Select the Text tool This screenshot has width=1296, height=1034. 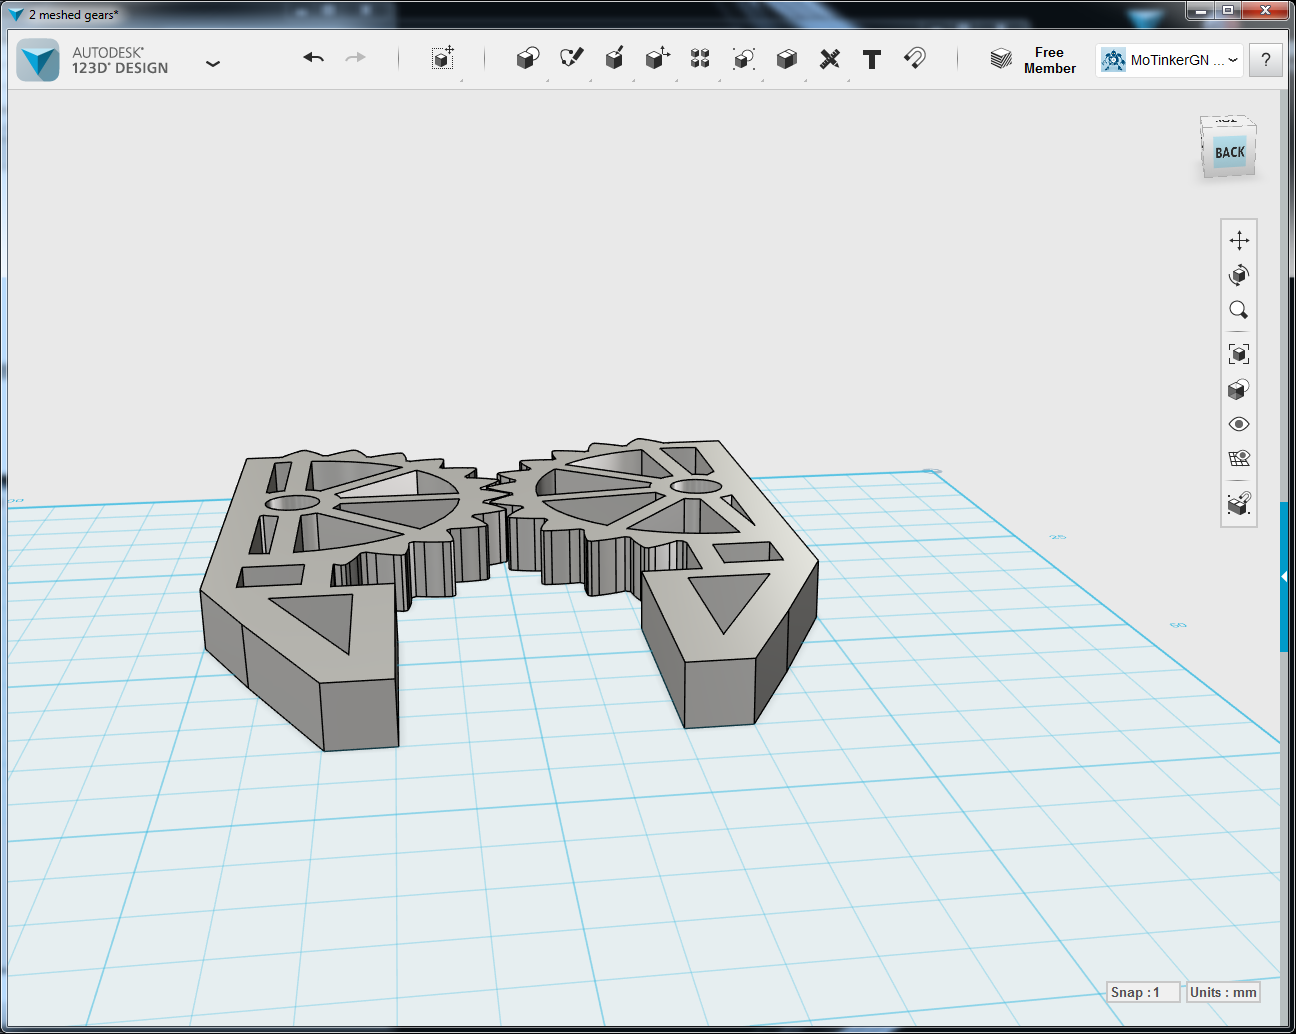pyautogui.click(x=872, y=59)
